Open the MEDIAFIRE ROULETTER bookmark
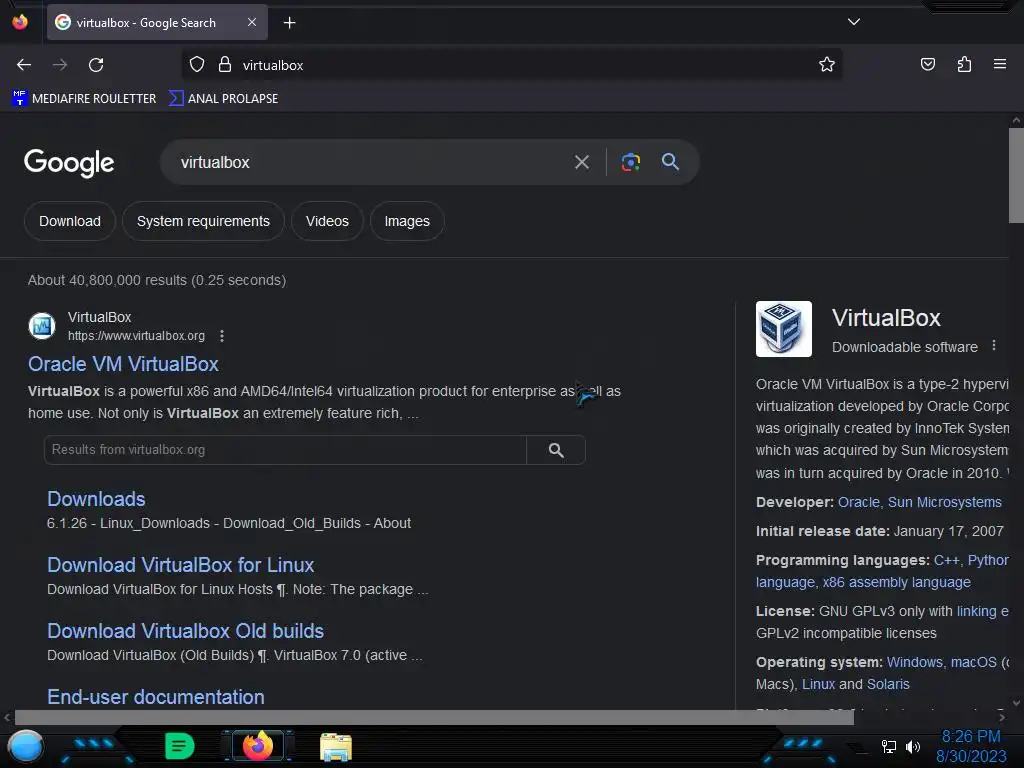1024x768 pixels. coord(84,99)
